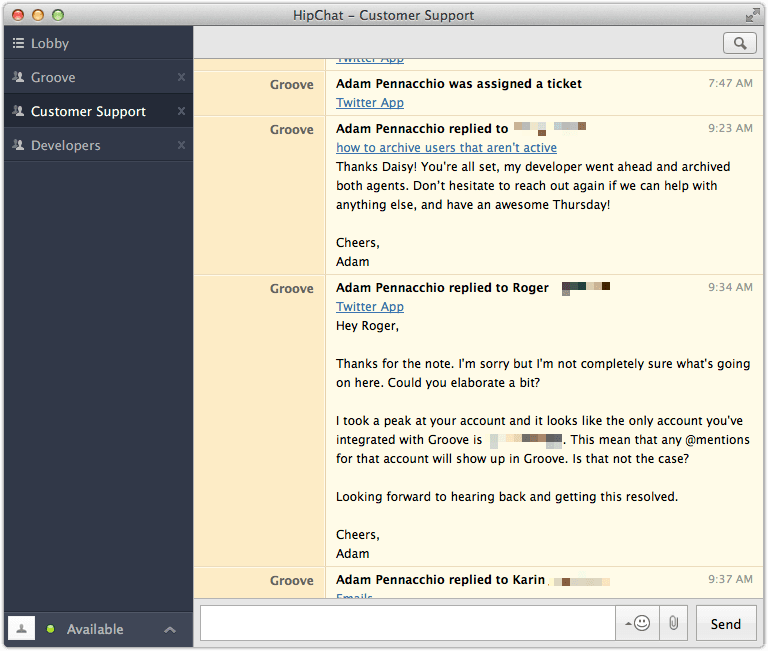Open Twitter App link in Roger reply

(370, 307)
